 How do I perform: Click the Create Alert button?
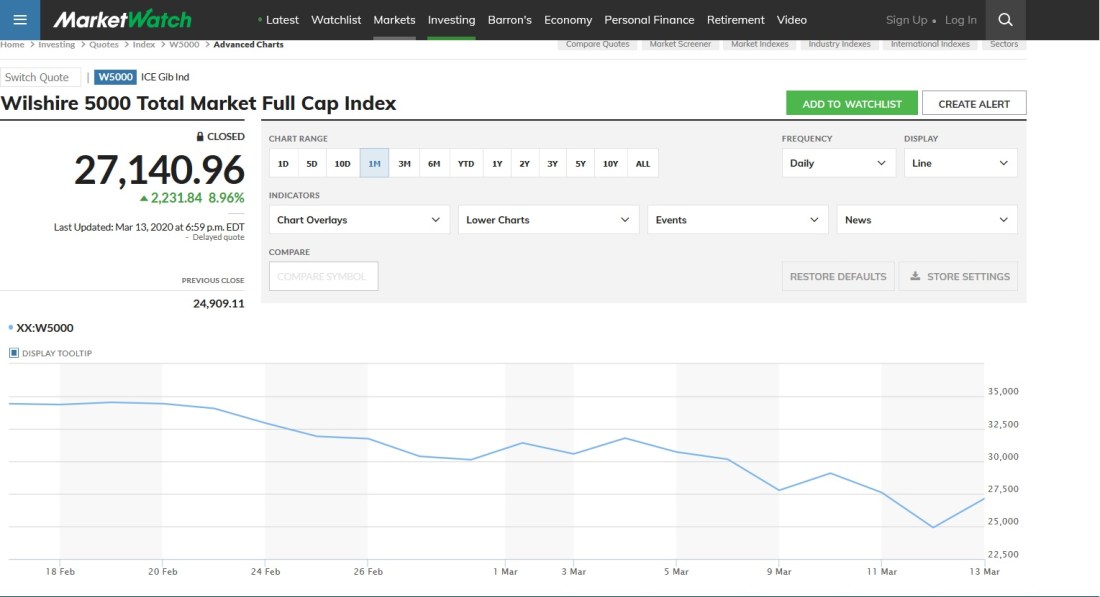pyautogui.click(x=974, y=104)
